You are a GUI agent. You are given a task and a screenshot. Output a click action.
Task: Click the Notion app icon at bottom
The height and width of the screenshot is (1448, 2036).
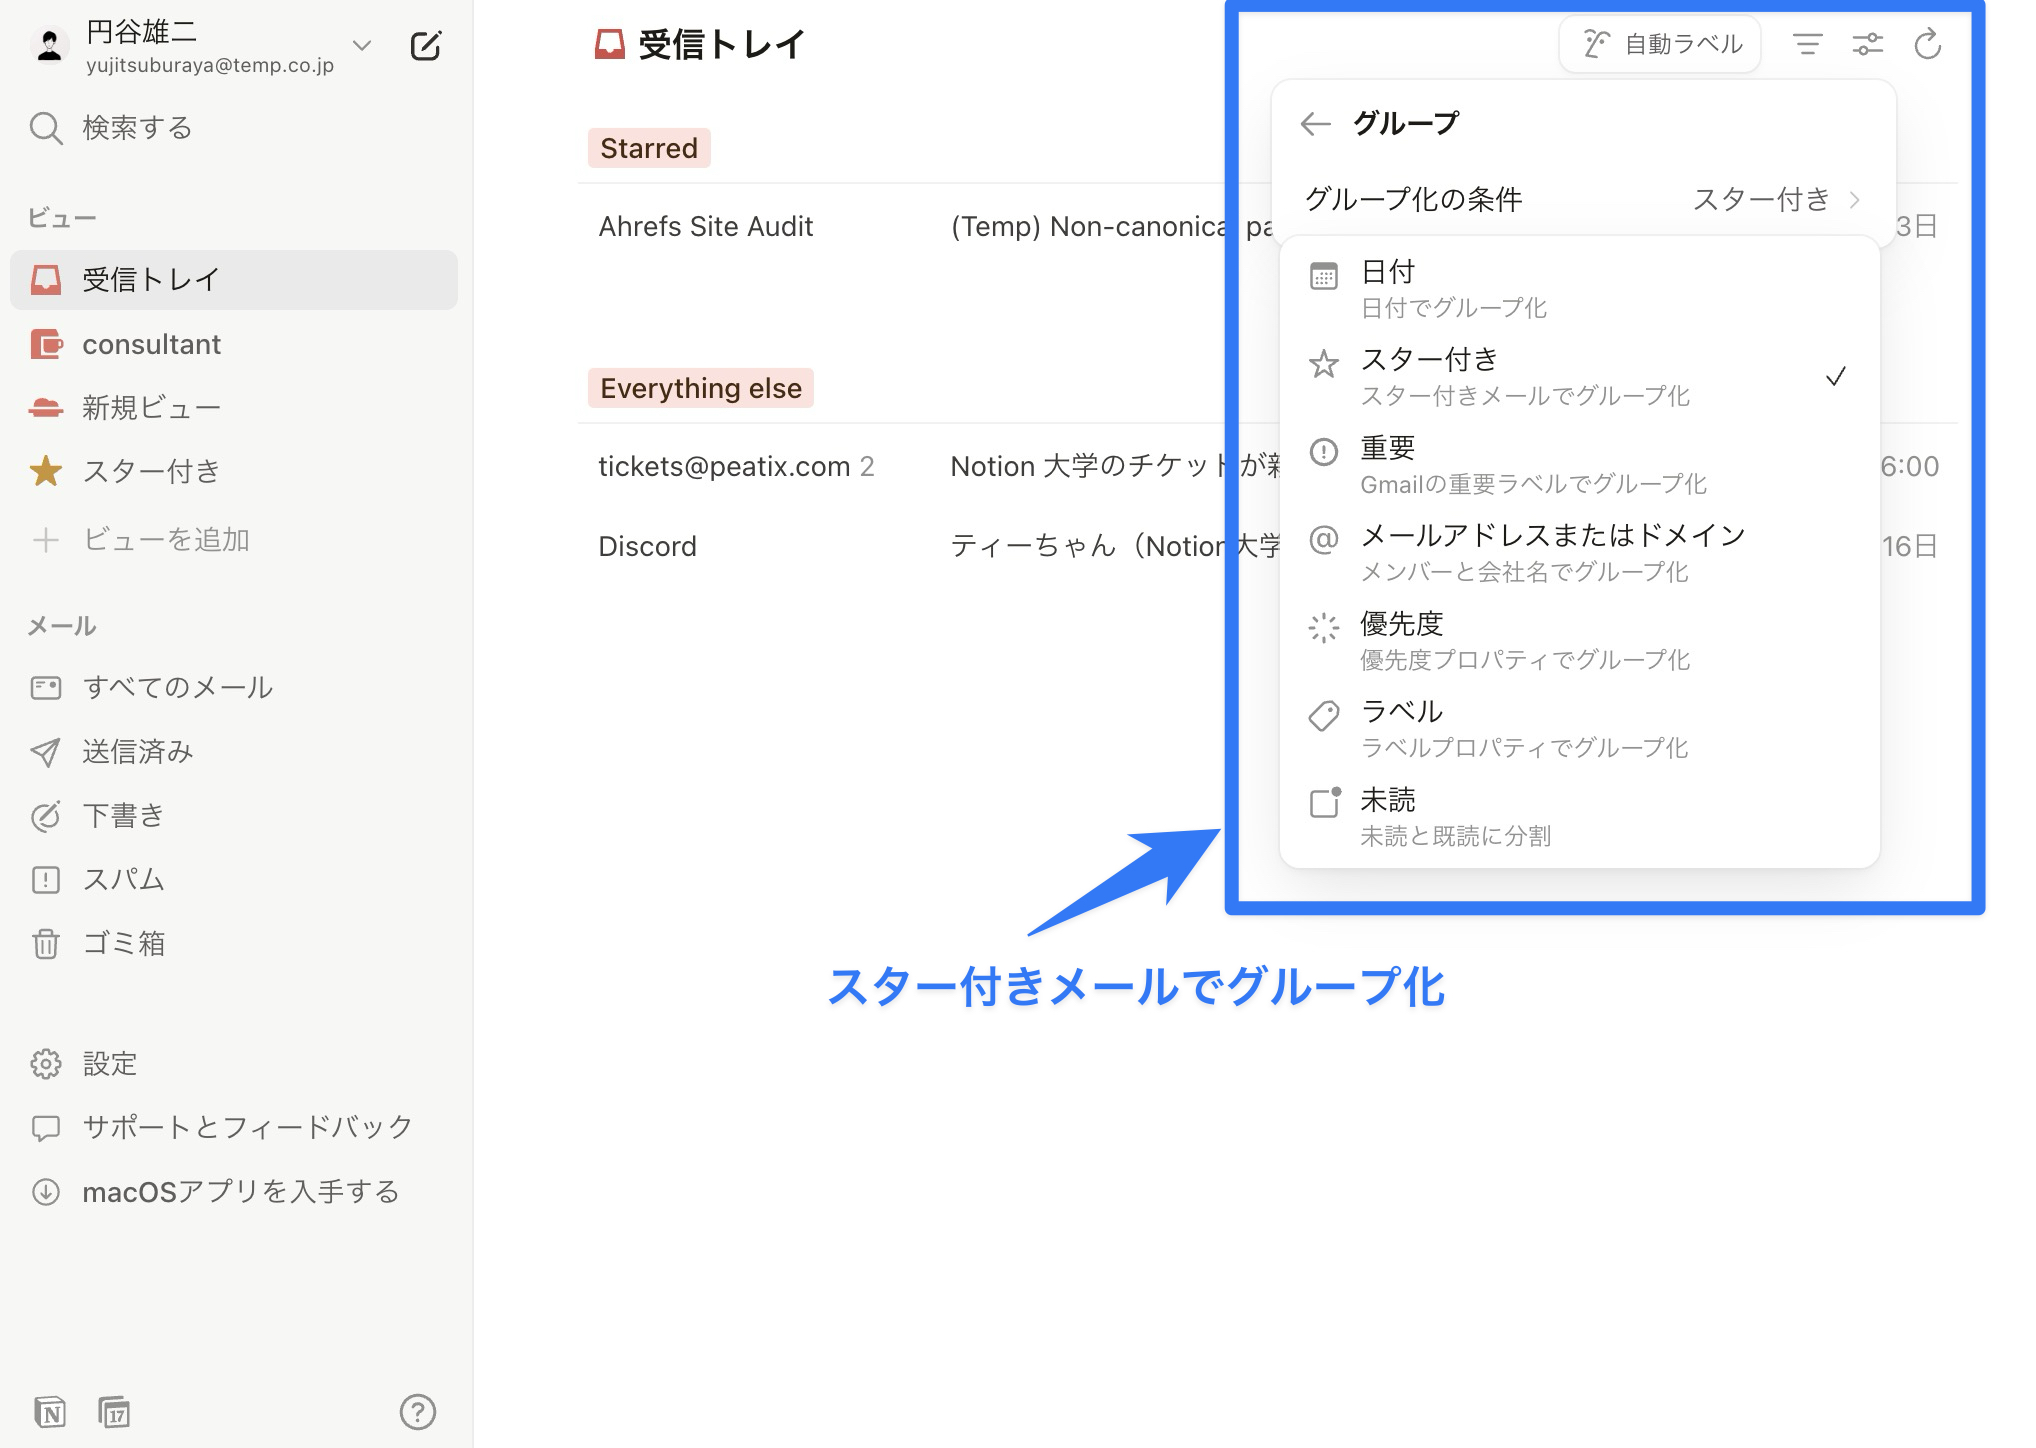tap(50, 1412)
